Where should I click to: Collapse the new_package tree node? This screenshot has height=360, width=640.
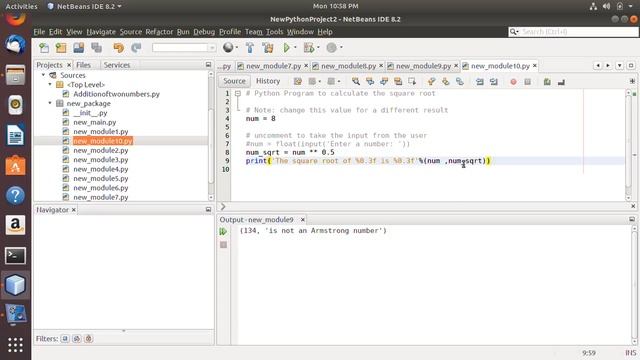click(x=50, y=103)
